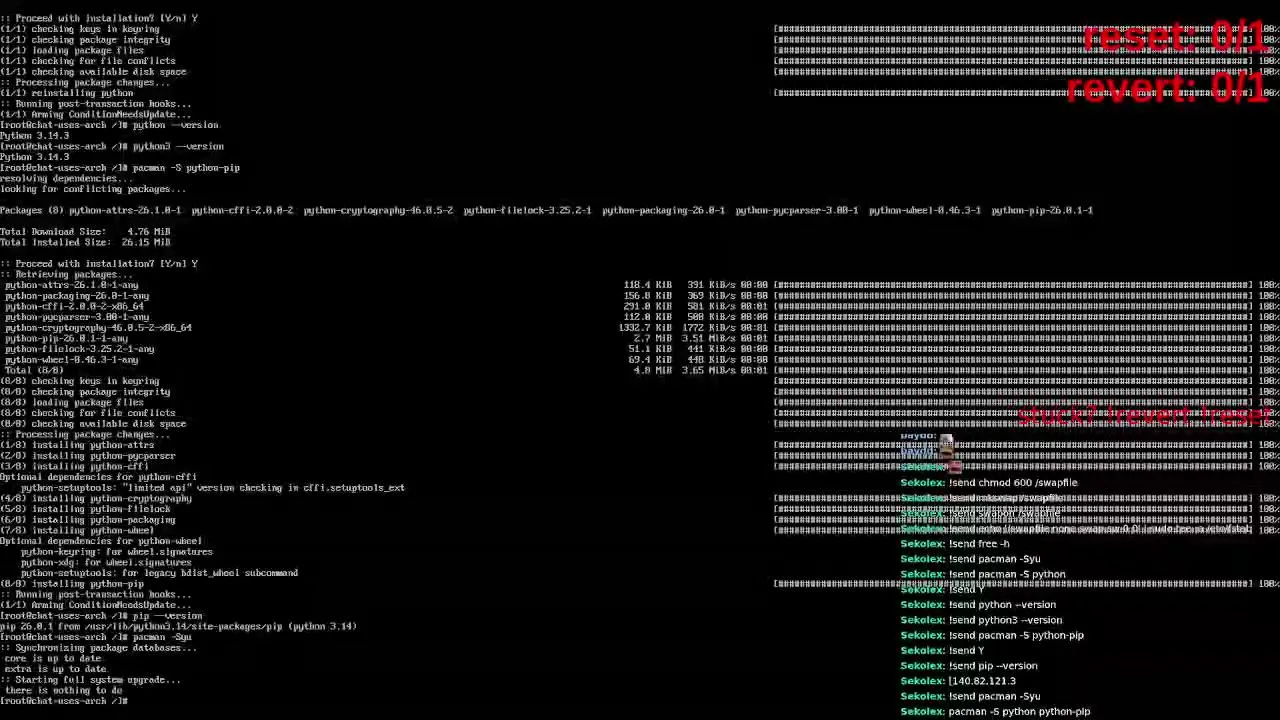Click package name 'python-filelock-3.25.2-1' in Packages list
The height and width of the screenshot is (720, 1280).
pyautogui.click(x=527, y=210)
